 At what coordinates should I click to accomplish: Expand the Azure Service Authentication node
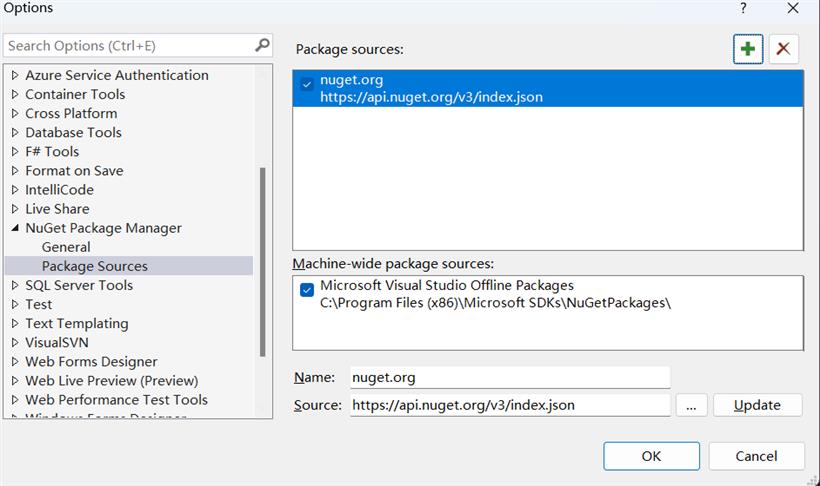click(x=15, y=76)
